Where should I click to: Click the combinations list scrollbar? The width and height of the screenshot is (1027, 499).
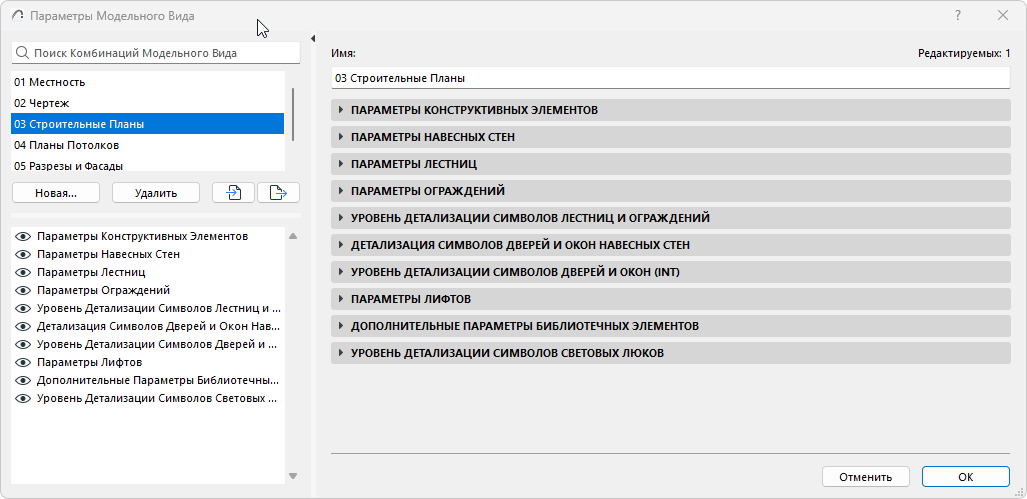293,113
